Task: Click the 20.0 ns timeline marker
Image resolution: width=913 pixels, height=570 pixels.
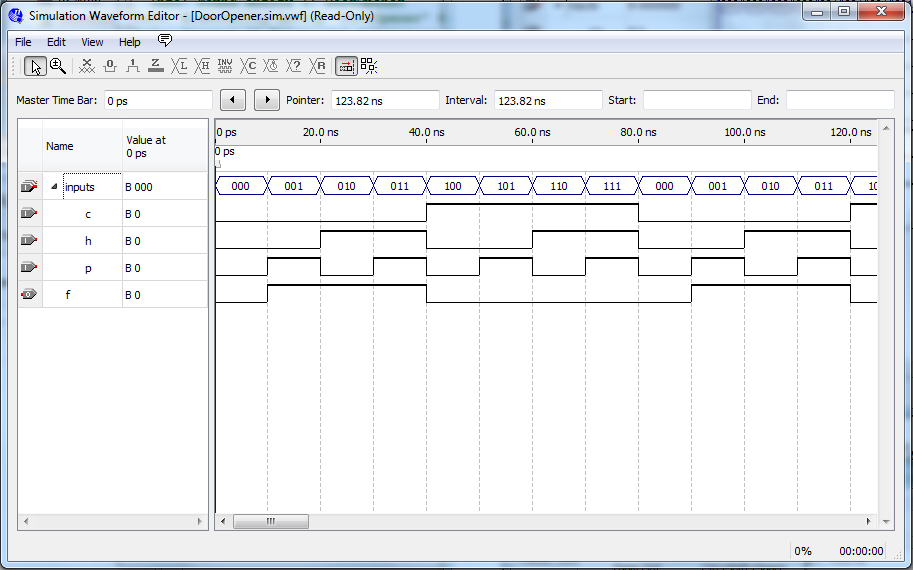Action: [x=320, y=132]
